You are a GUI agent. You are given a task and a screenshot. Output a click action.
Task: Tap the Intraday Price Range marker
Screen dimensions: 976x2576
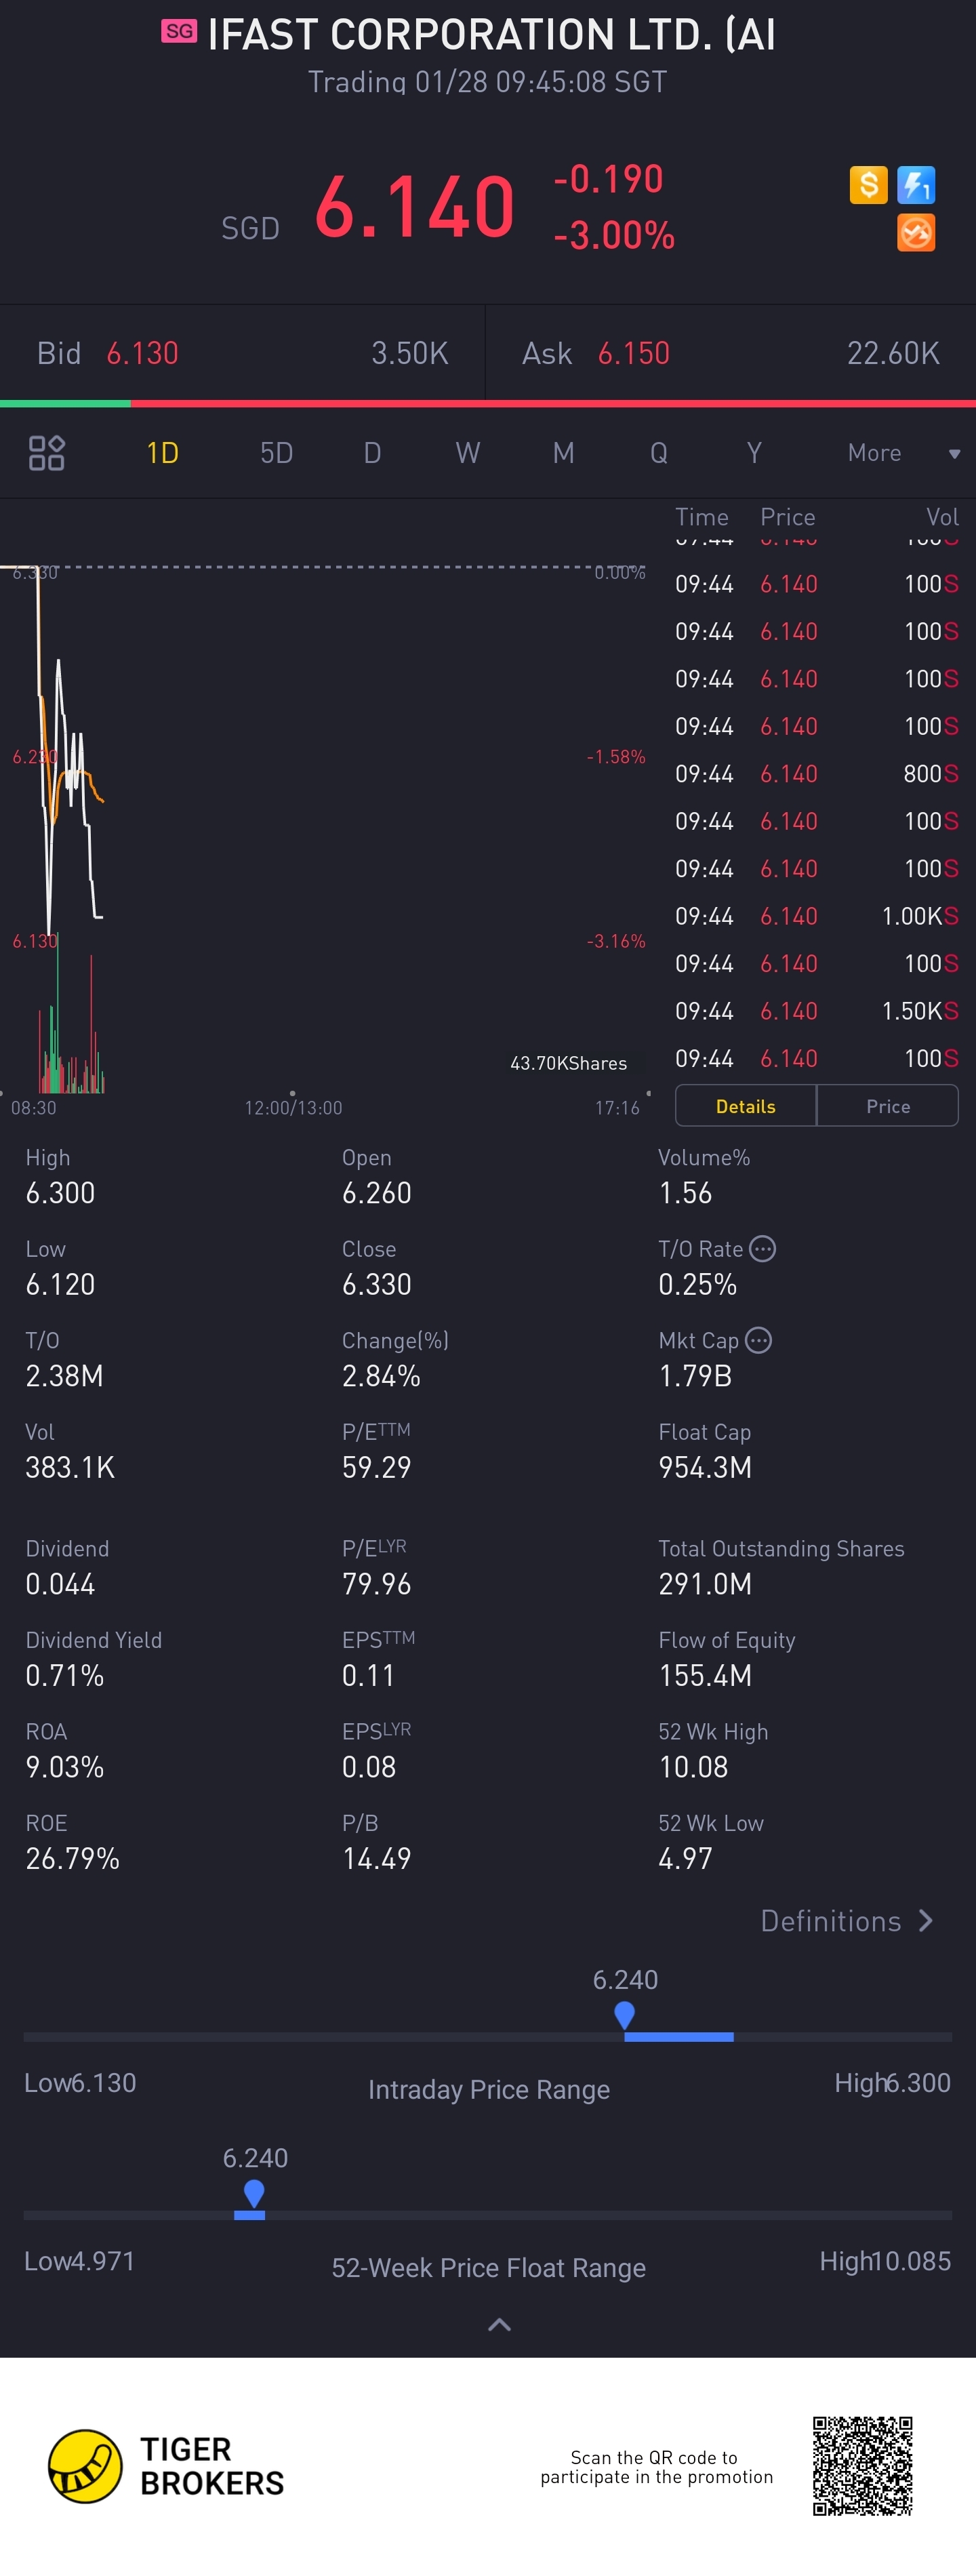(x=625, y=2015)
